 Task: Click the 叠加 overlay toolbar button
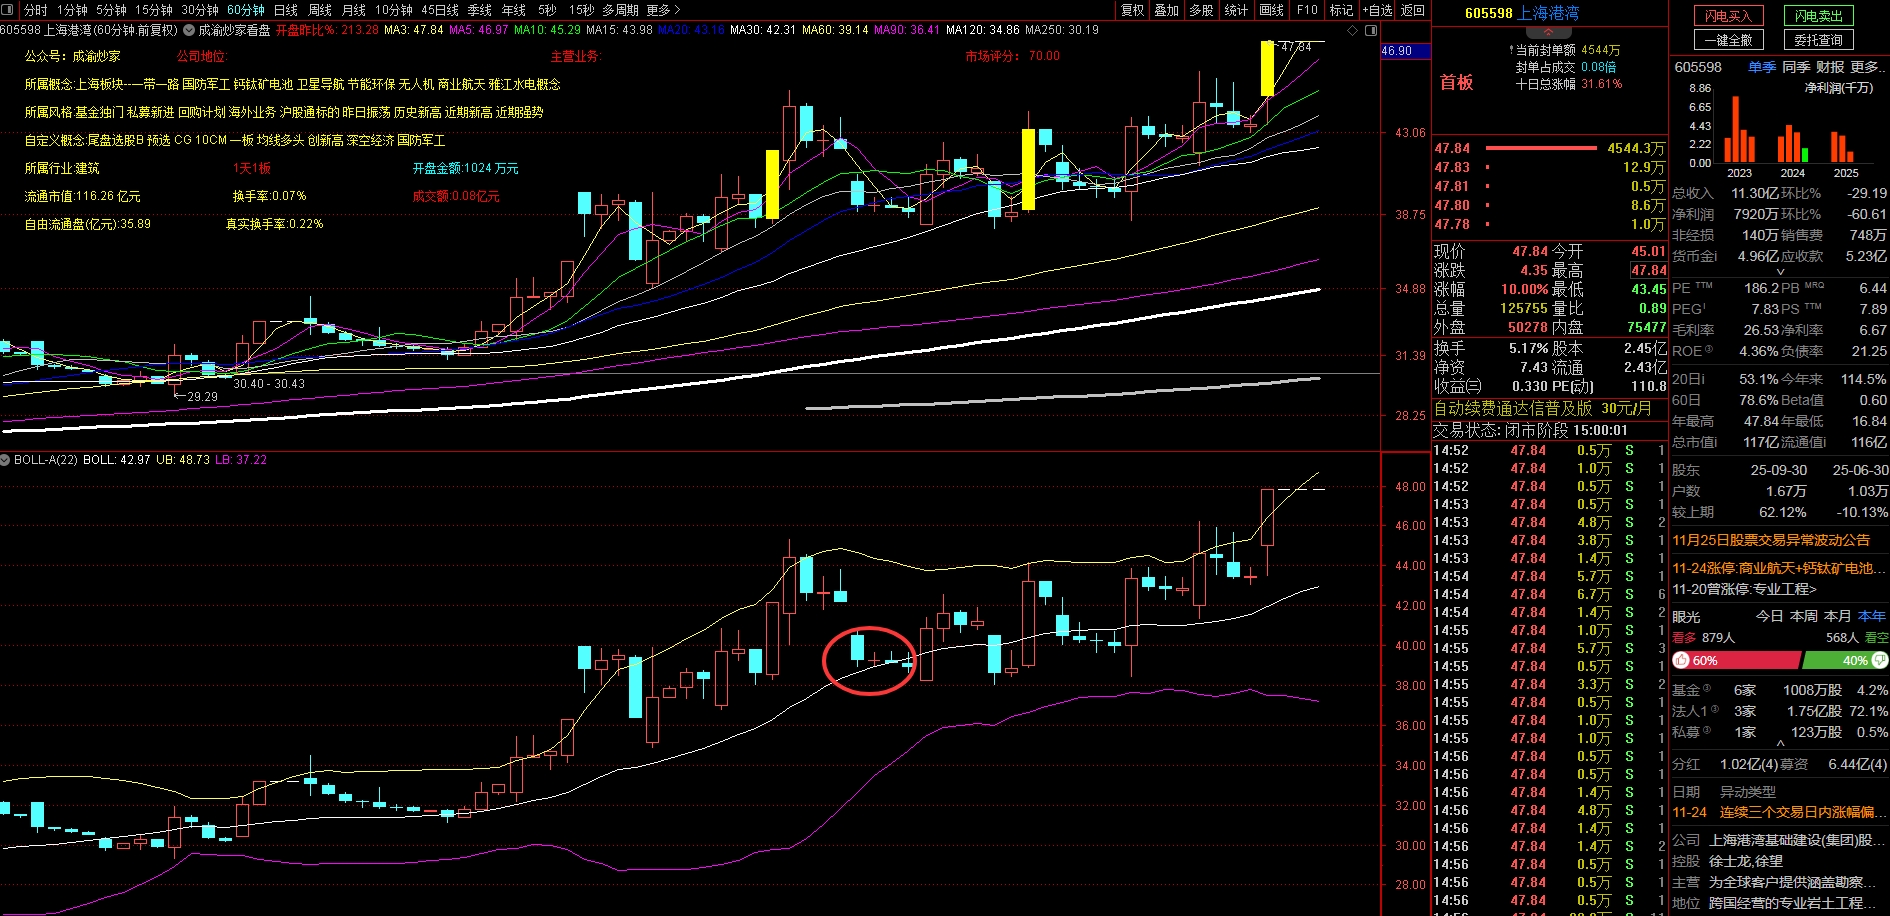click(x=1167, y=10)
